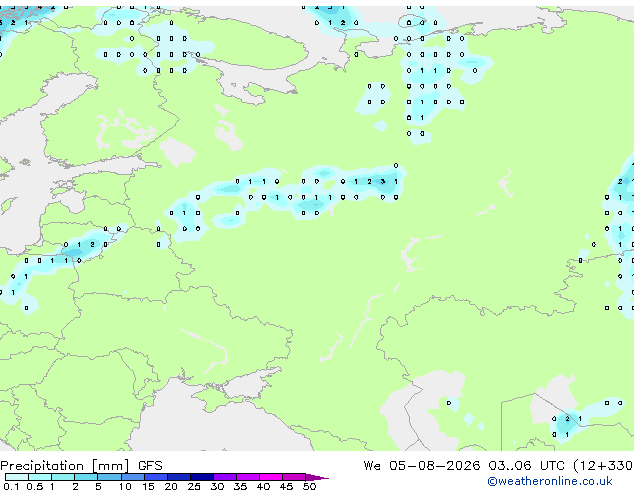Click the '25' legend scale label
Image resolution: width=634 pixels, height=490 pixels.
click(194, 486)
